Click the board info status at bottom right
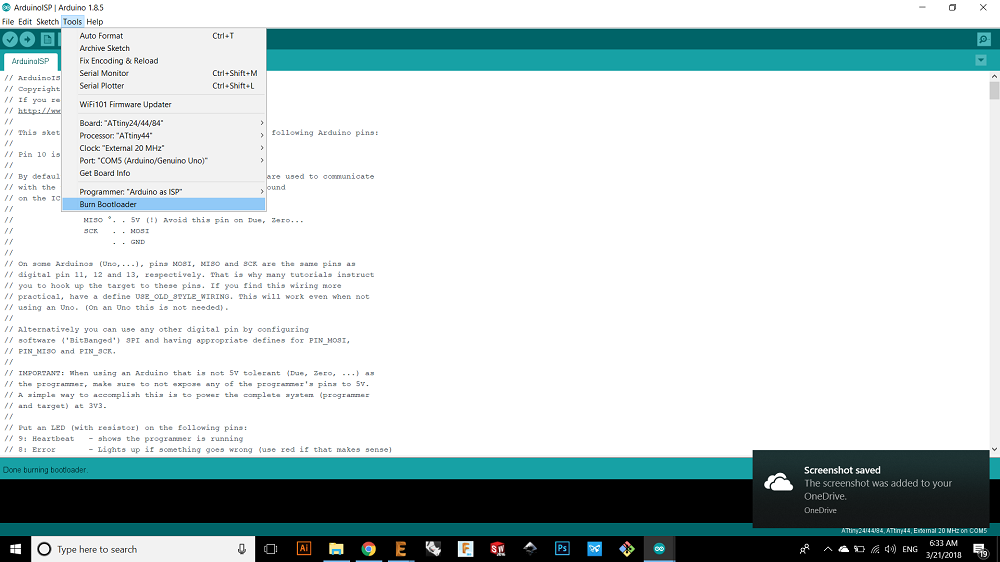 913,531
